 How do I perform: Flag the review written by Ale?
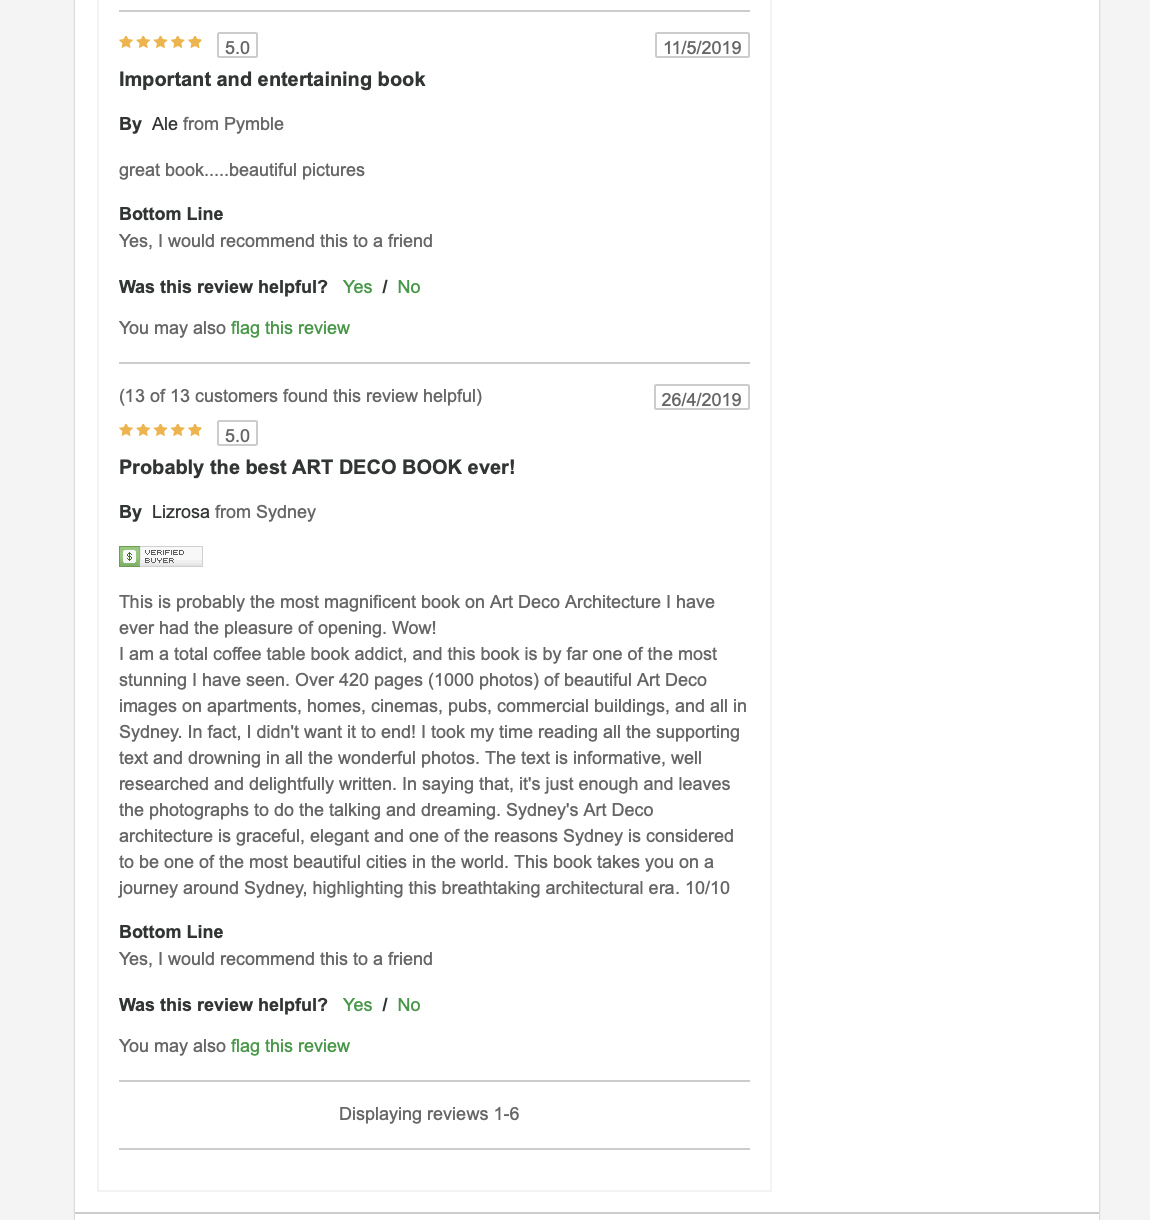[x=290, y=328]
